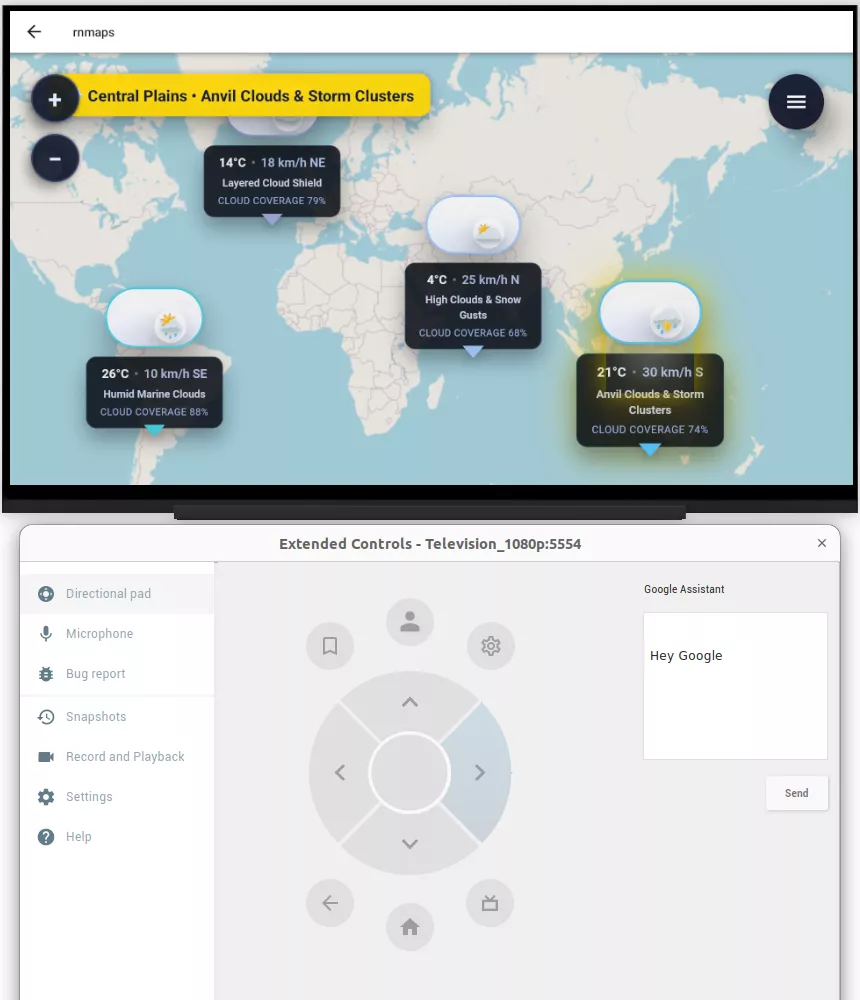This screenshot has height=1000, width=860.
Task: Click the back arrow in the app bar
Action: (33, 31)
